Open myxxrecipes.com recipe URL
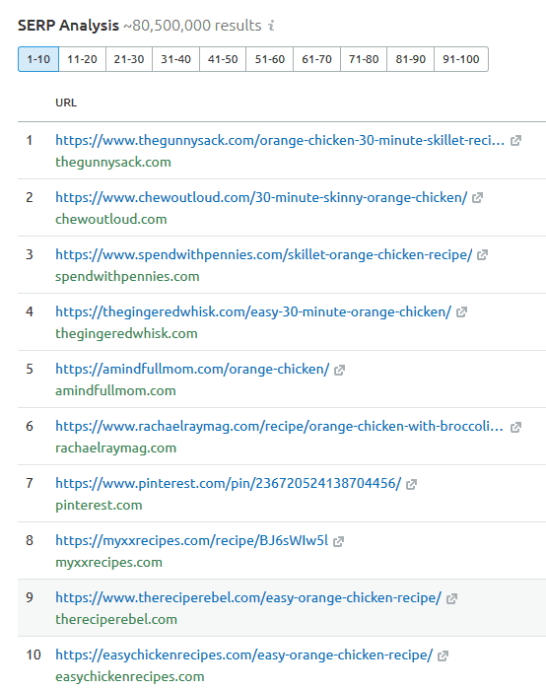 coord(192,540)
